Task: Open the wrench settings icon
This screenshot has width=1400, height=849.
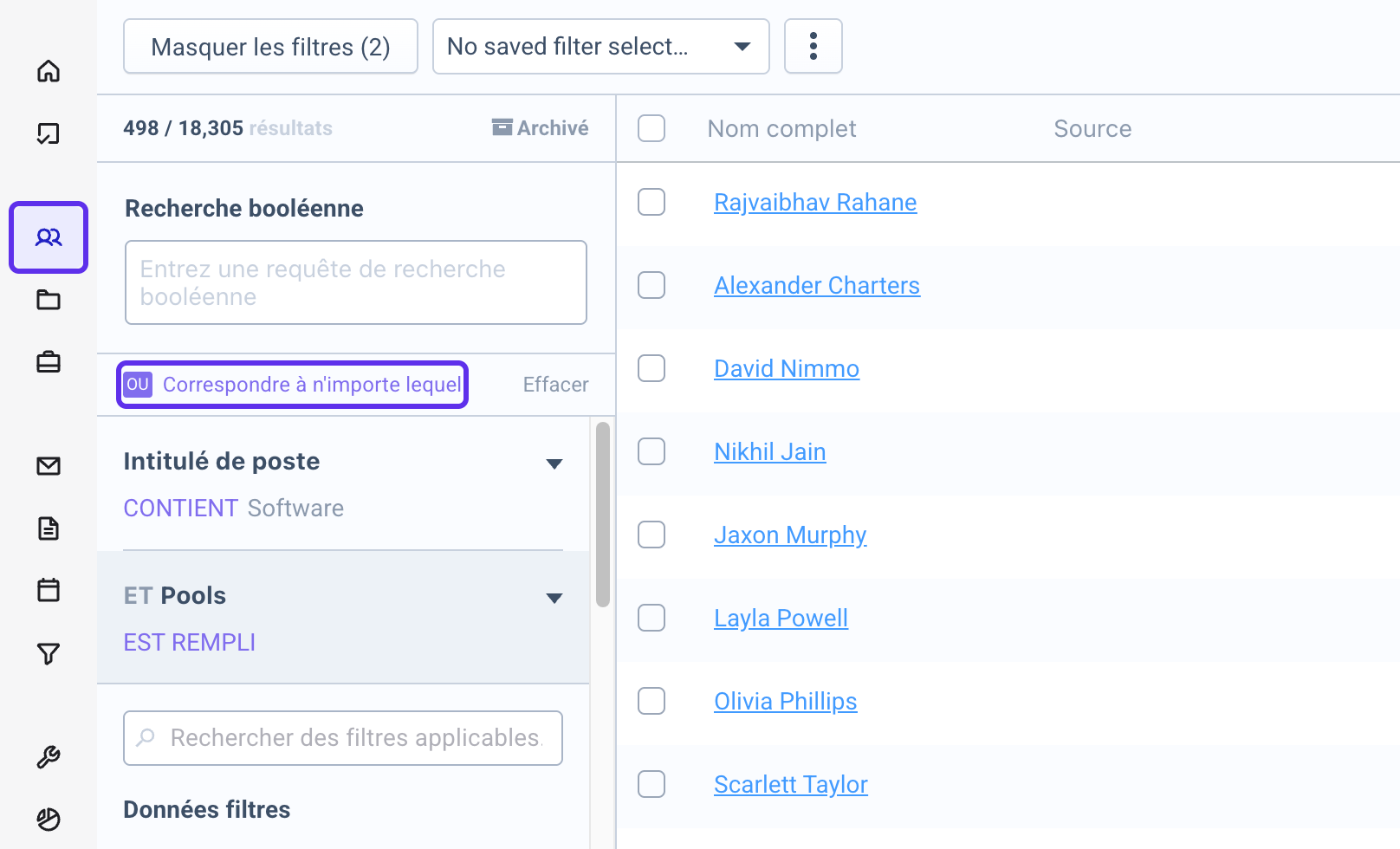Action: (48, 758)
